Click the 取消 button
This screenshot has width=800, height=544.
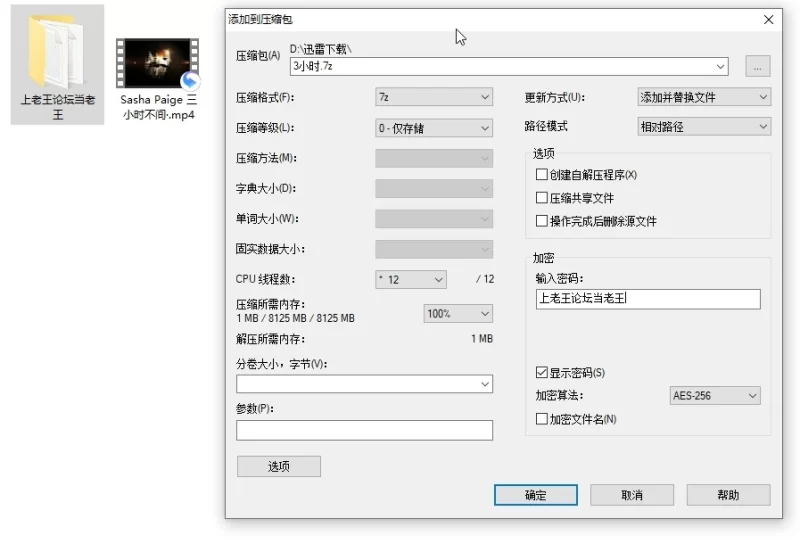tap(631, 495)
